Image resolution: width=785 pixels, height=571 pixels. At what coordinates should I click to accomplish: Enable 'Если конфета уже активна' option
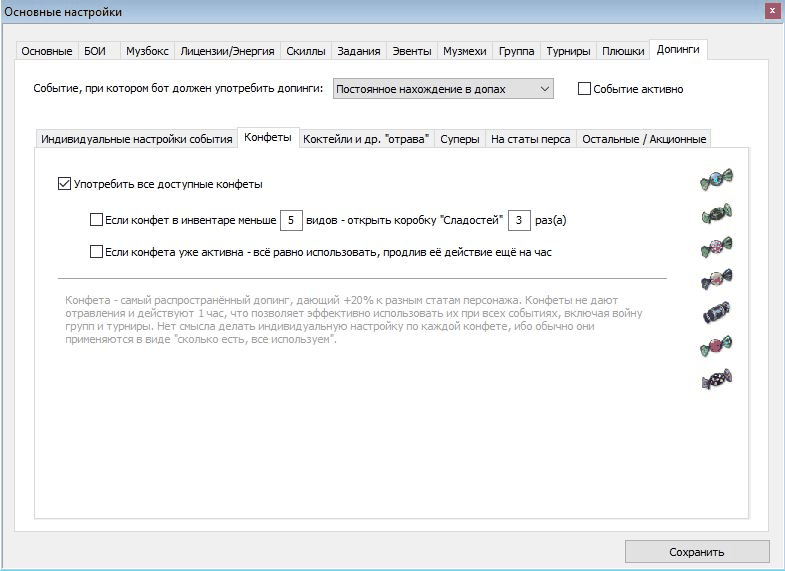pyautogui.click(x=96, y=251)
